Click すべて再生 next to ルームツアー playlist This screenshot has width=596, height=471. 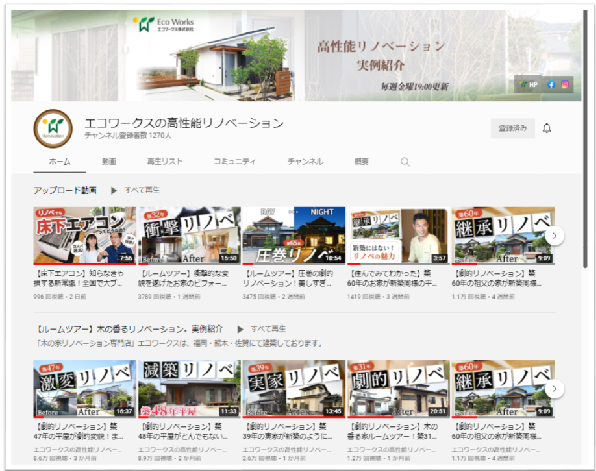coord(268,329)
